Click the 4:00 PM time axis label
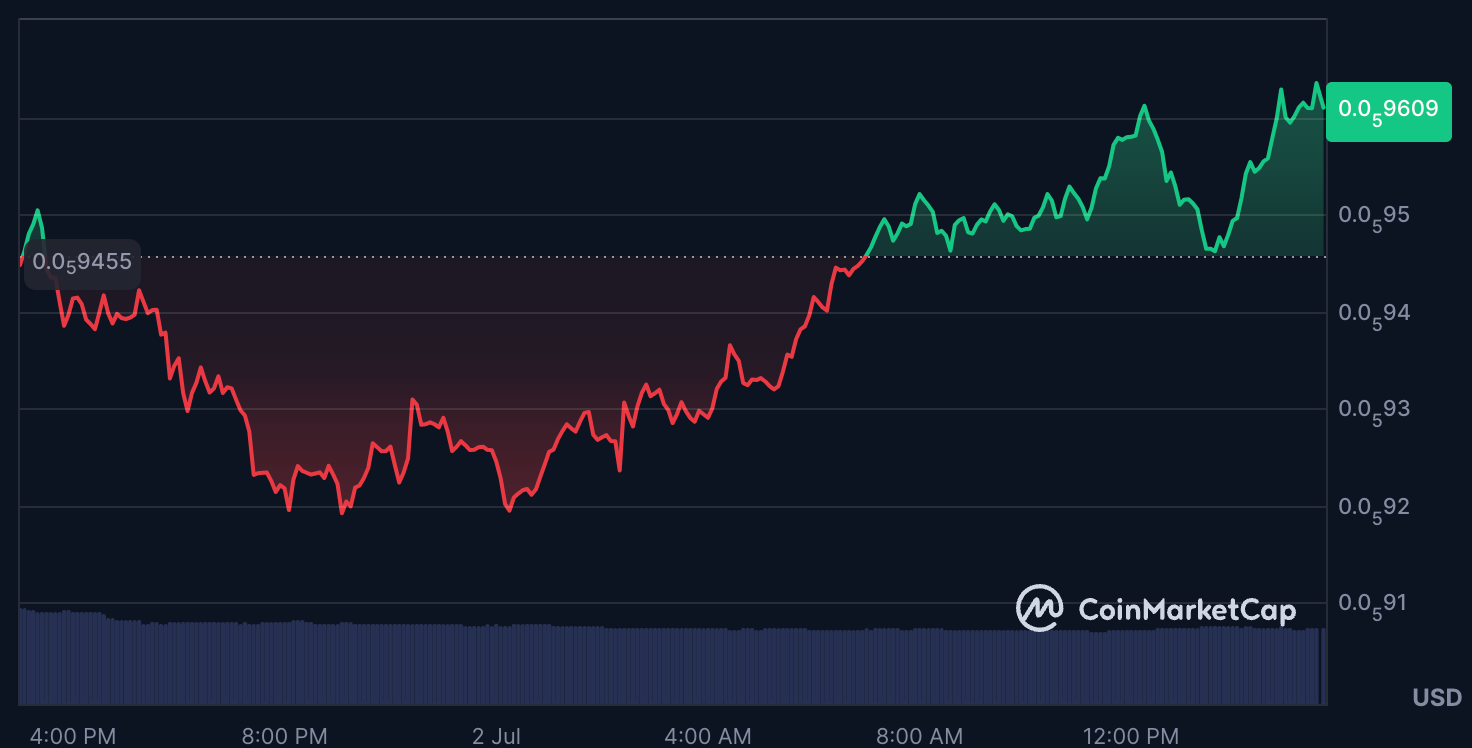Image resolution: width=1472 pixels, height=748 pixels. pyautogui.click(x=73, y=737)
